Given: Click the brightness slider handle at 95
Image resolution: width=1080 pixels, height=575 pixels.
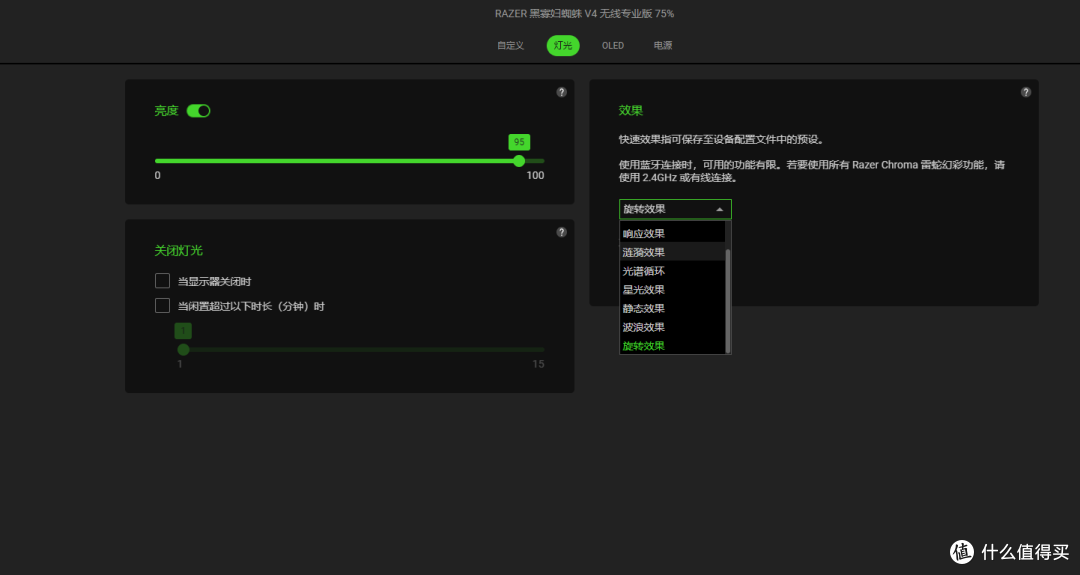Looking at the screenshot, I should (519, 161).
